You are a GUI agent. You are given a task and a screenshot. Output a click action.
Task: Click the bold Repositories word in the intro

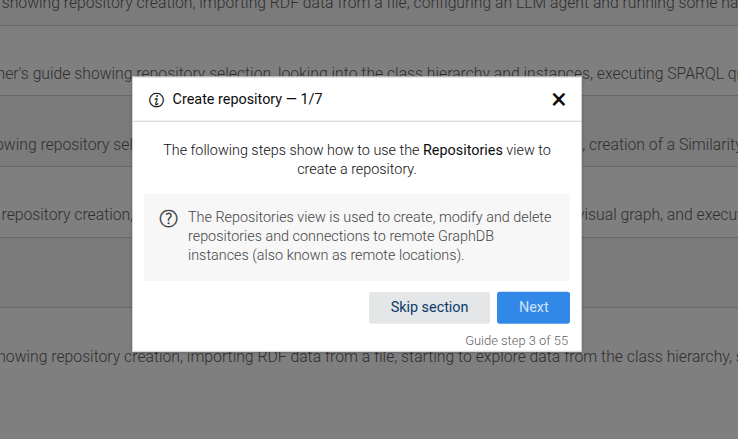(x=462, y=150)
